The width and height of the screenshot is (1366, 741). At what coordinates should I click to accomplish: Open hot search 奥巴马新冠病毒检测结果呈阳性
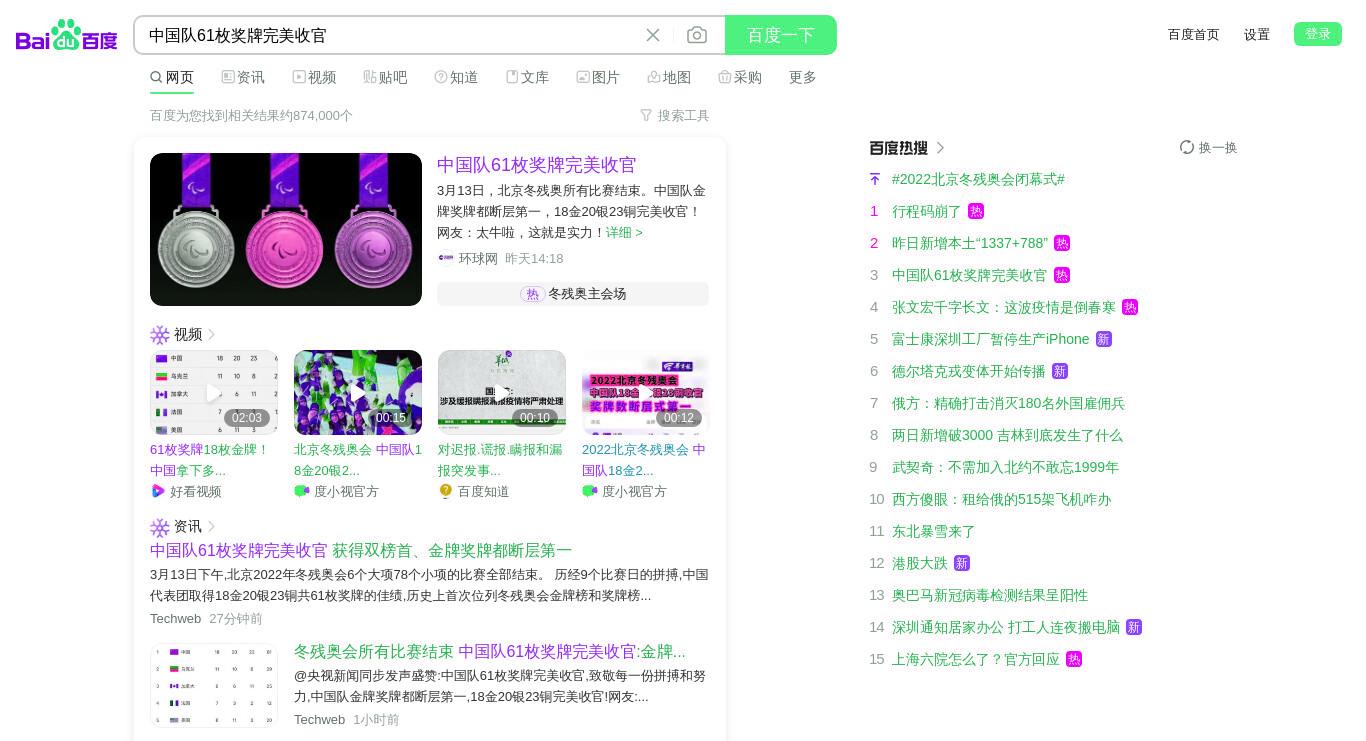(990, 595)
